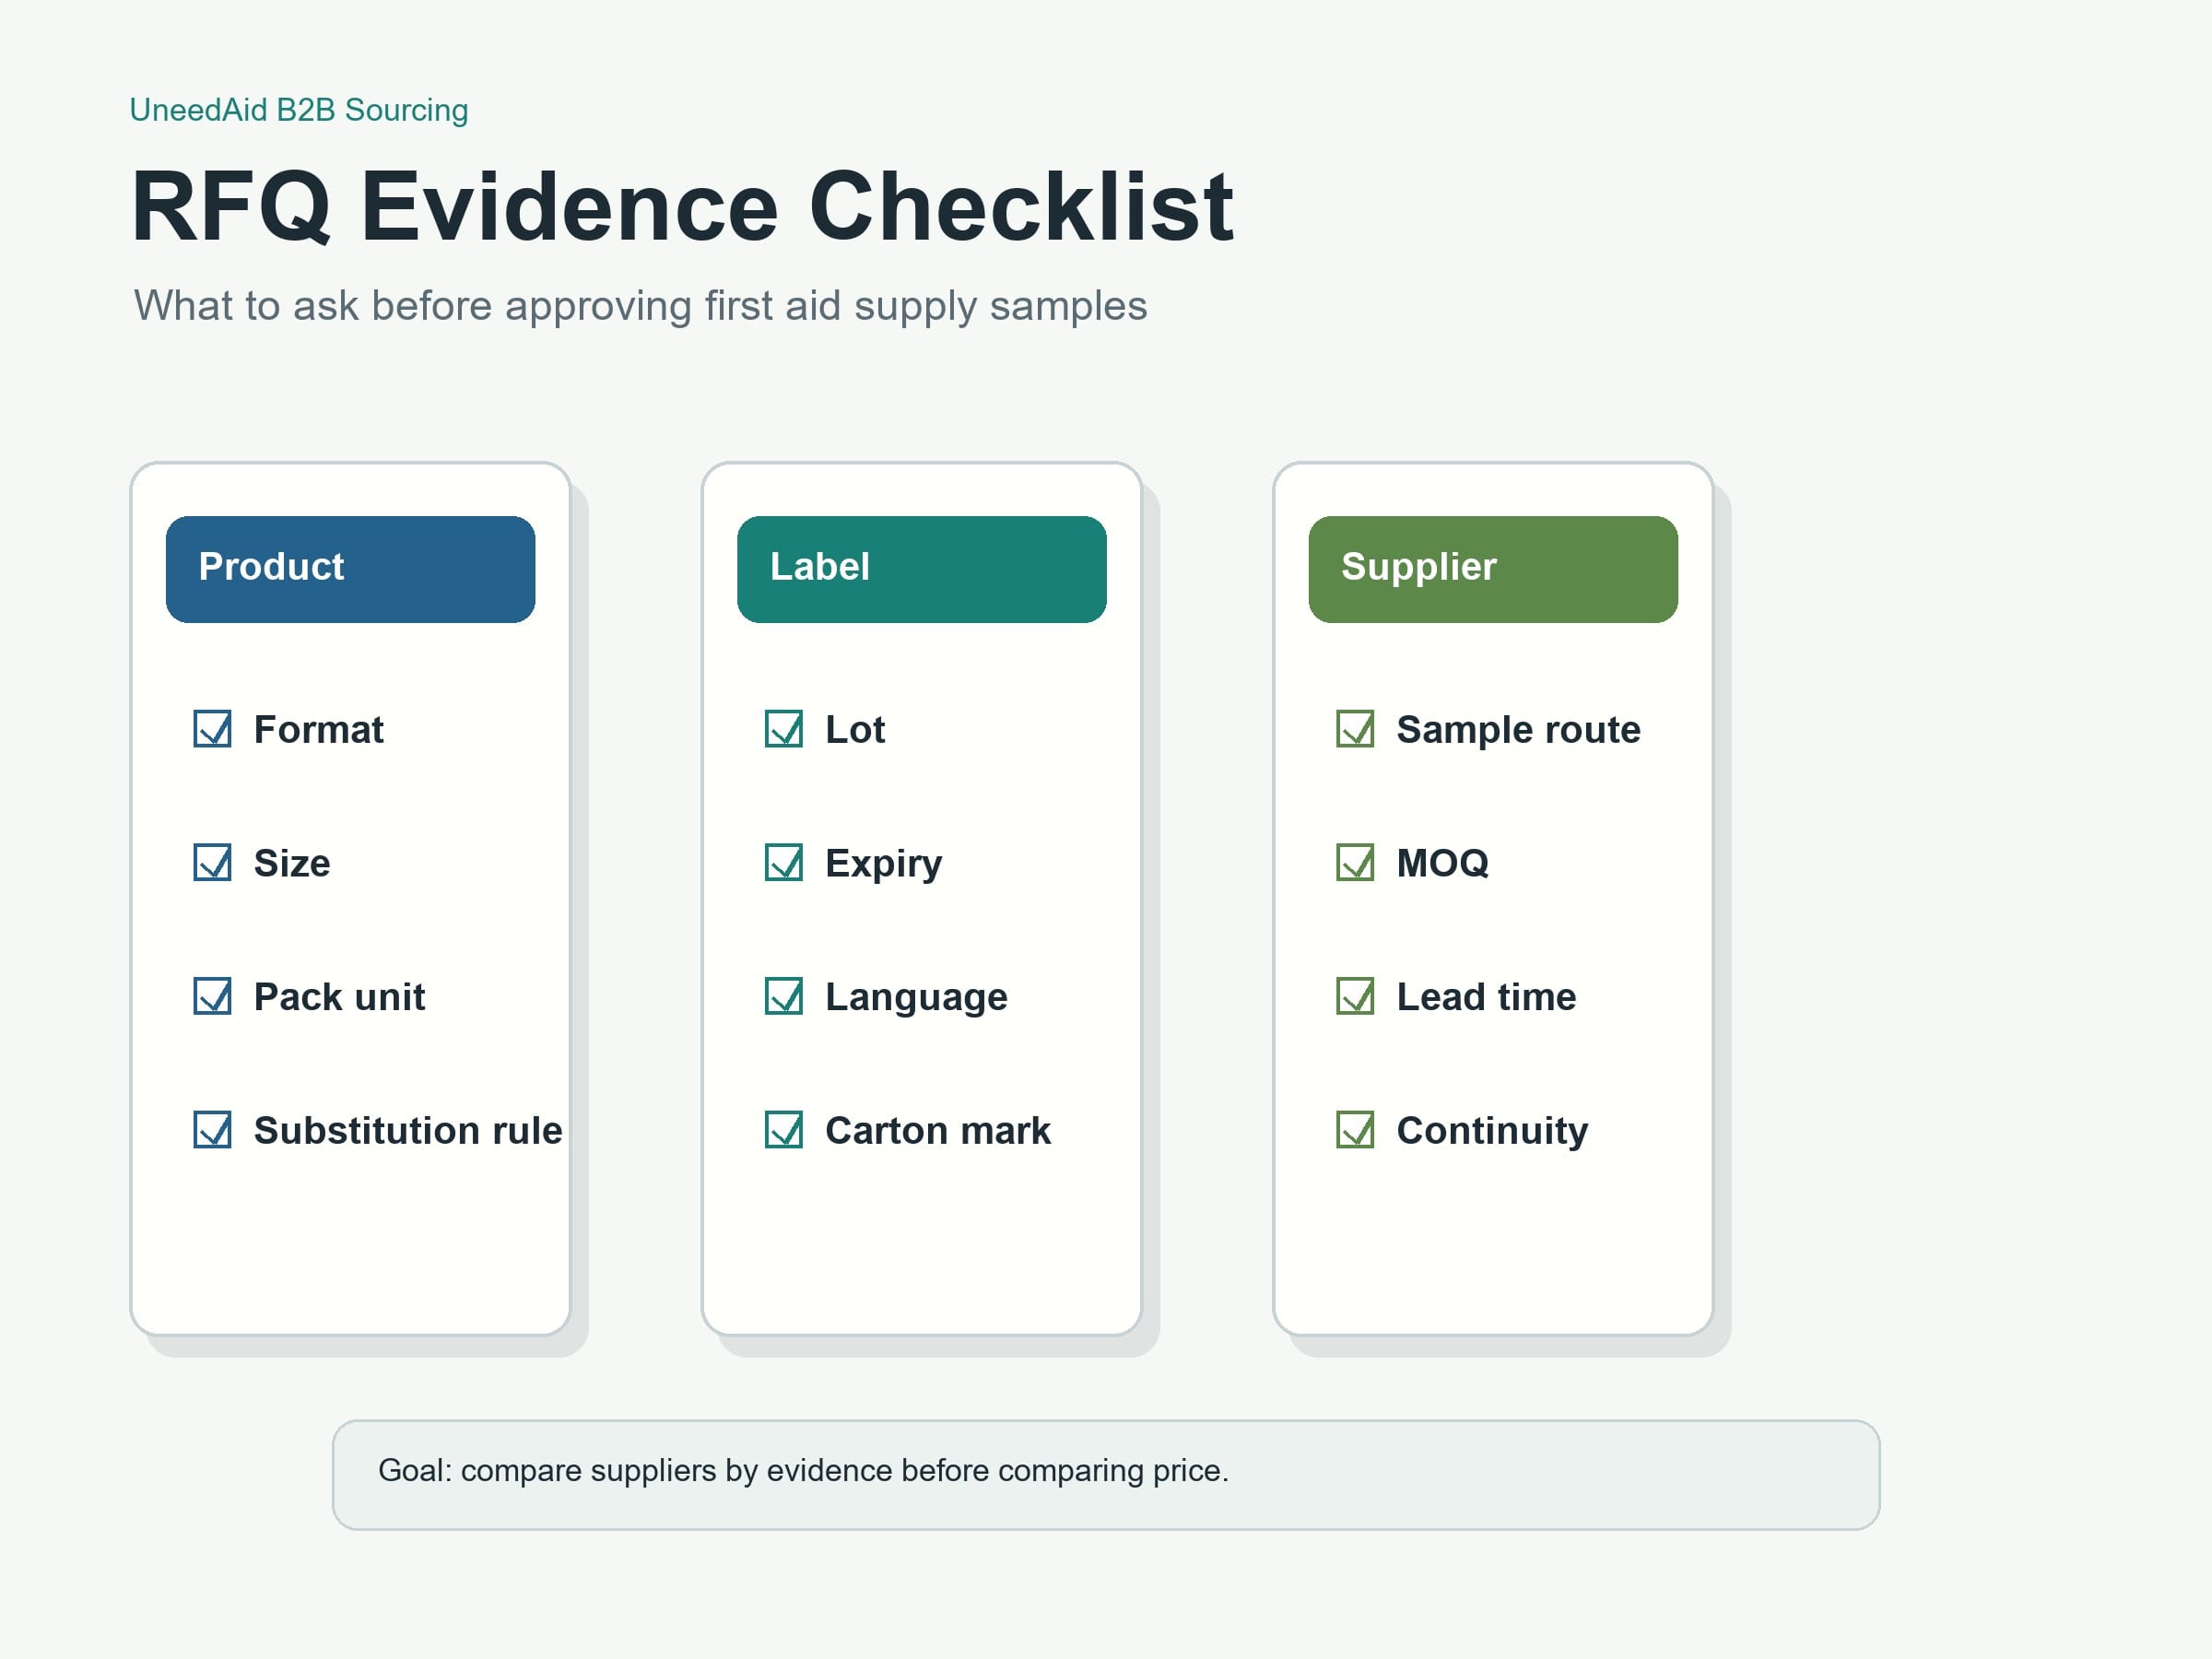
Task: Click the 'MOQ' label text
Action: click(1442, 863)
